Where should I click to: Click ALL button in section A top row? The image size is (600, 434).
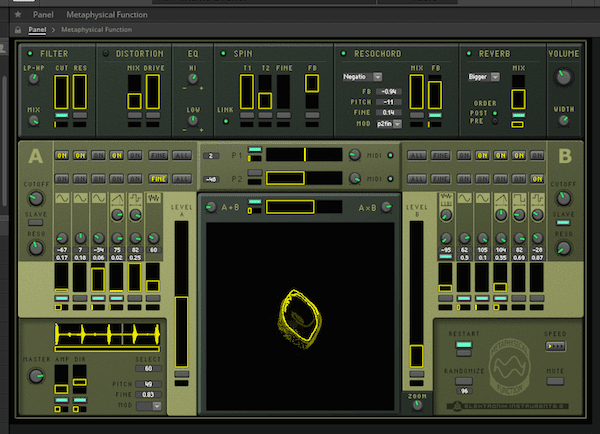181,155
